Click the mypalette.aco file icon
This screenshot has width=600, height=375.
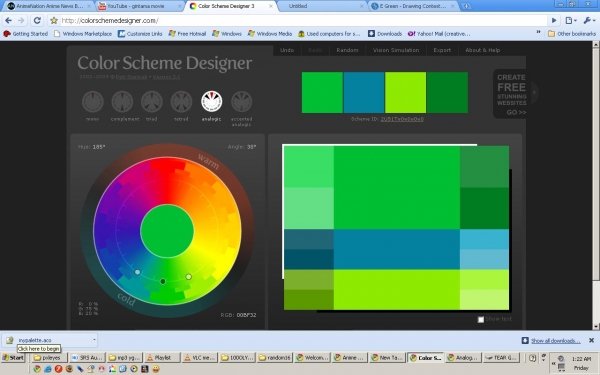click(x=10, y=340)
